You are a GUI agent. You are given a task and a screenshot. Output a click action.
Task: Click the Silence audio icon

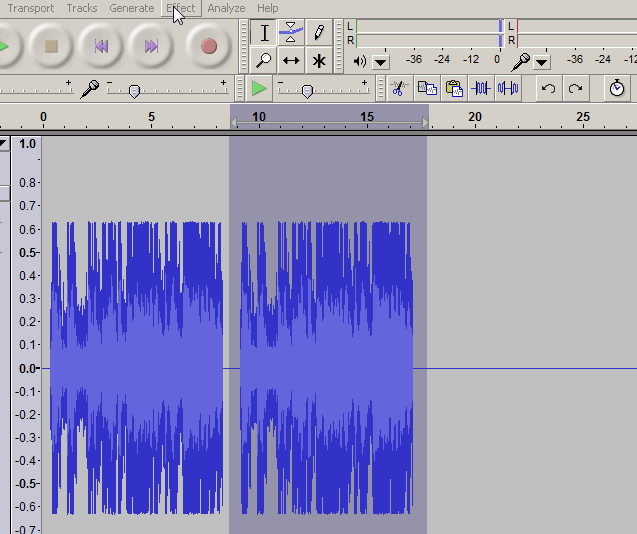(x=508, y=88)
